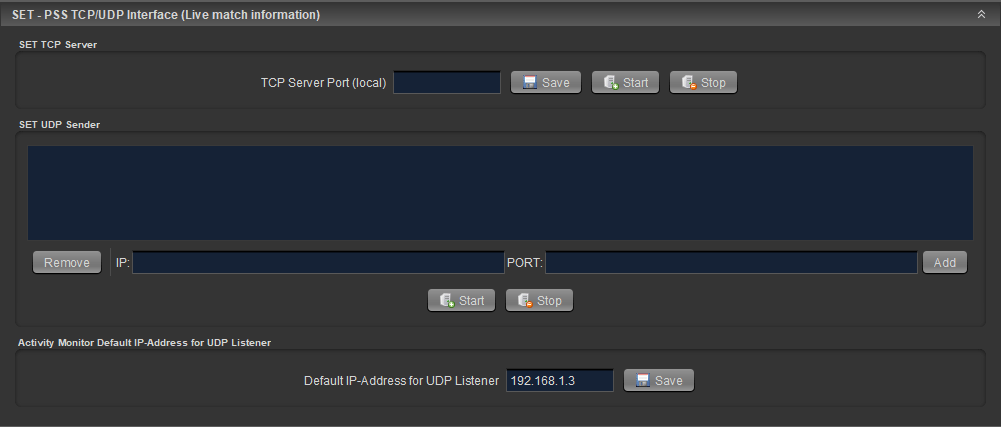Stop the SET TCP Server

click(x=703, y=83)
